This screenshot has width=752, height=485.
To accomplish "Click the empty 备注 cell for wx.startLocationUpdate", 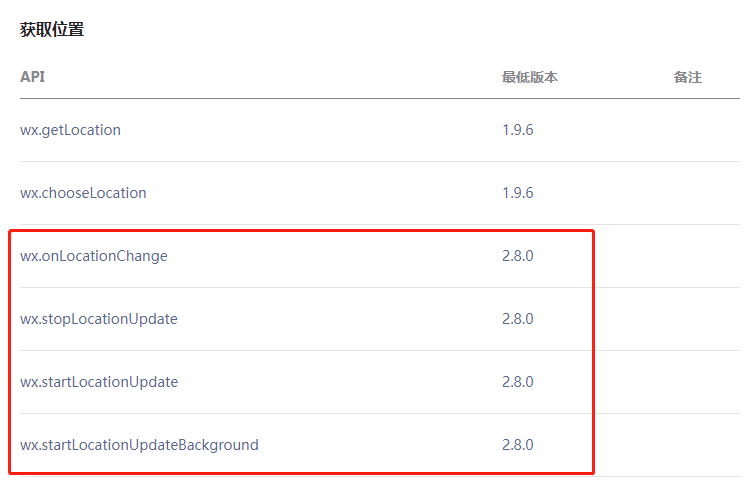I will (688, 382).
